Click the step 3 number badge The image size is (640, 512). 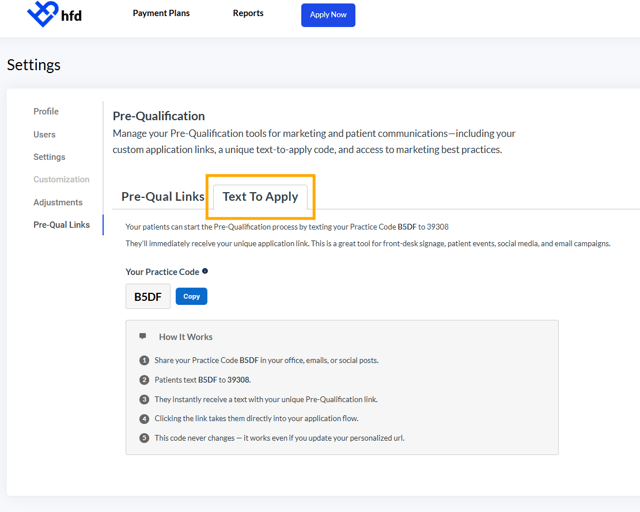[144, 399]
